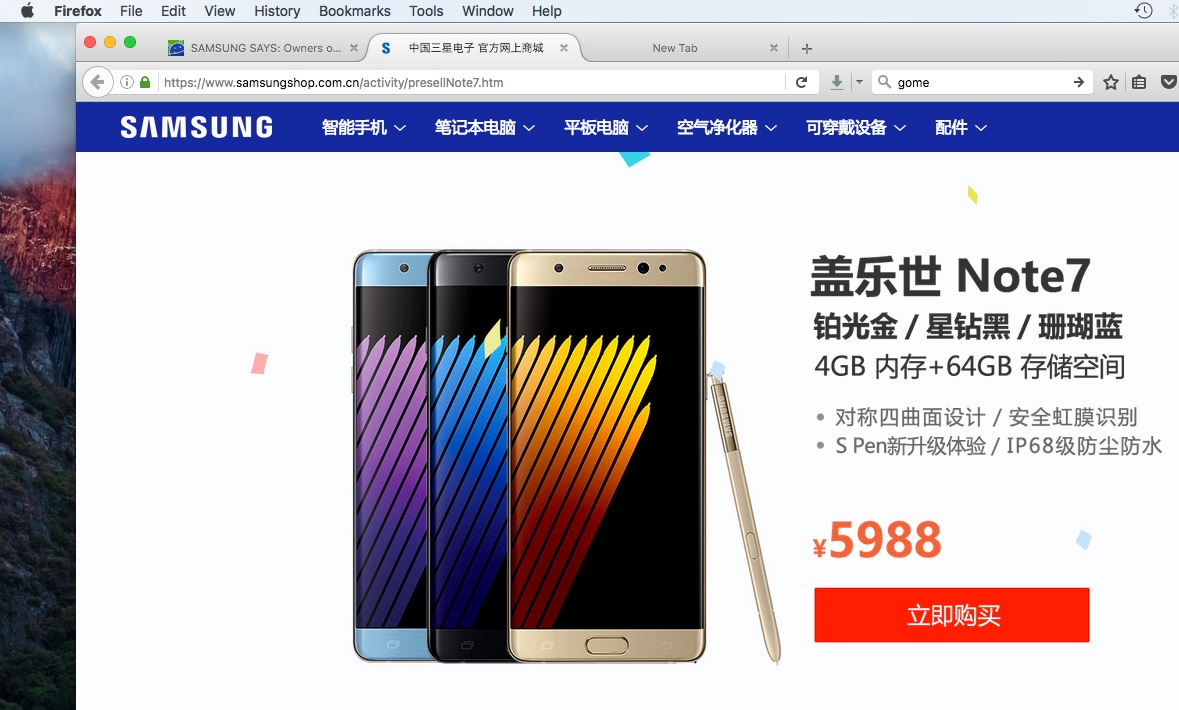Click the SAMSUNG logo link
Image resolution: width=1179 pixels, height=710 pixels.
point(197,127)
